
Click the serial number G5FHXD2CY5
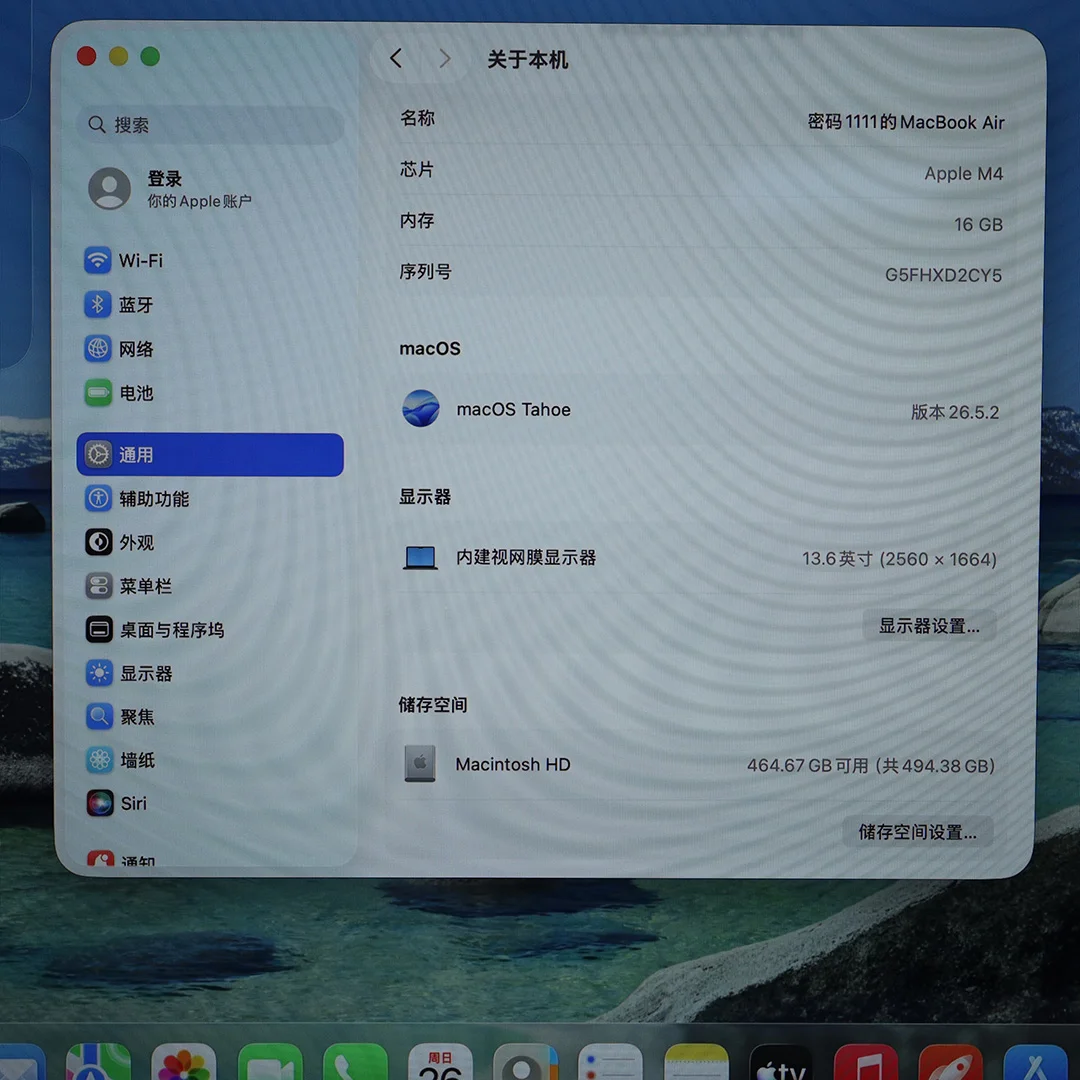(943, 275)
